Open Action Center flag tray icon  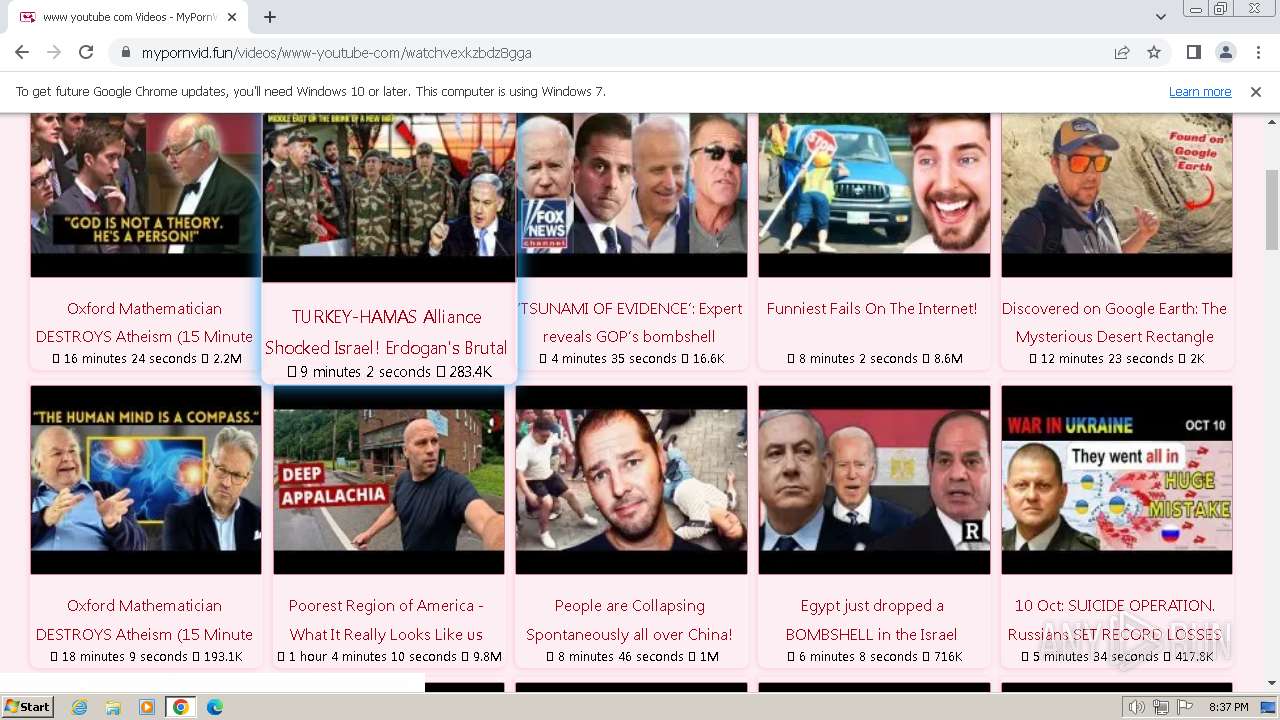click(x=1185, y=707)
